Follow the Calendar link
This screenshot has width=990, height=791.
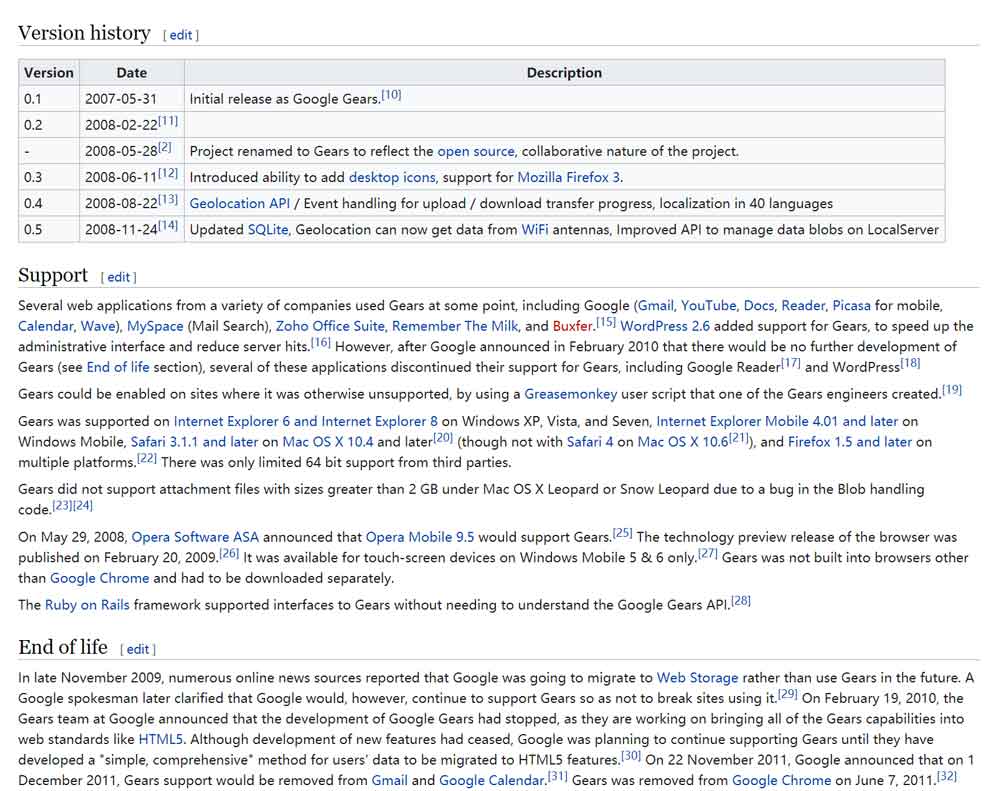tap(45, 326)
